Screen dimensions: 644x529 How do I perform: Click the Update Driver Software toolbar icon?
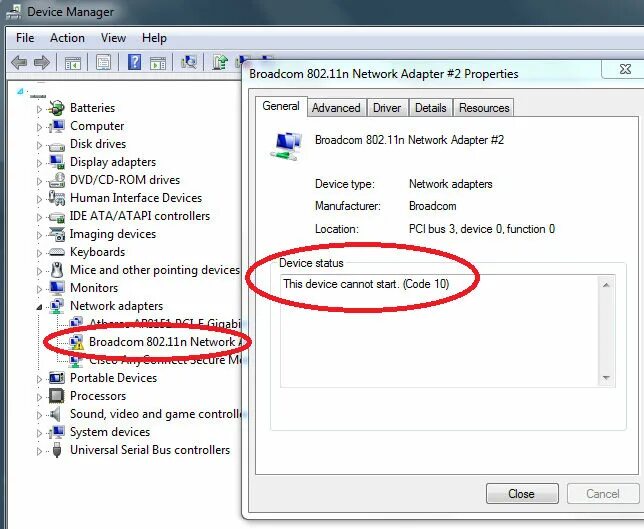coord(220,62)
